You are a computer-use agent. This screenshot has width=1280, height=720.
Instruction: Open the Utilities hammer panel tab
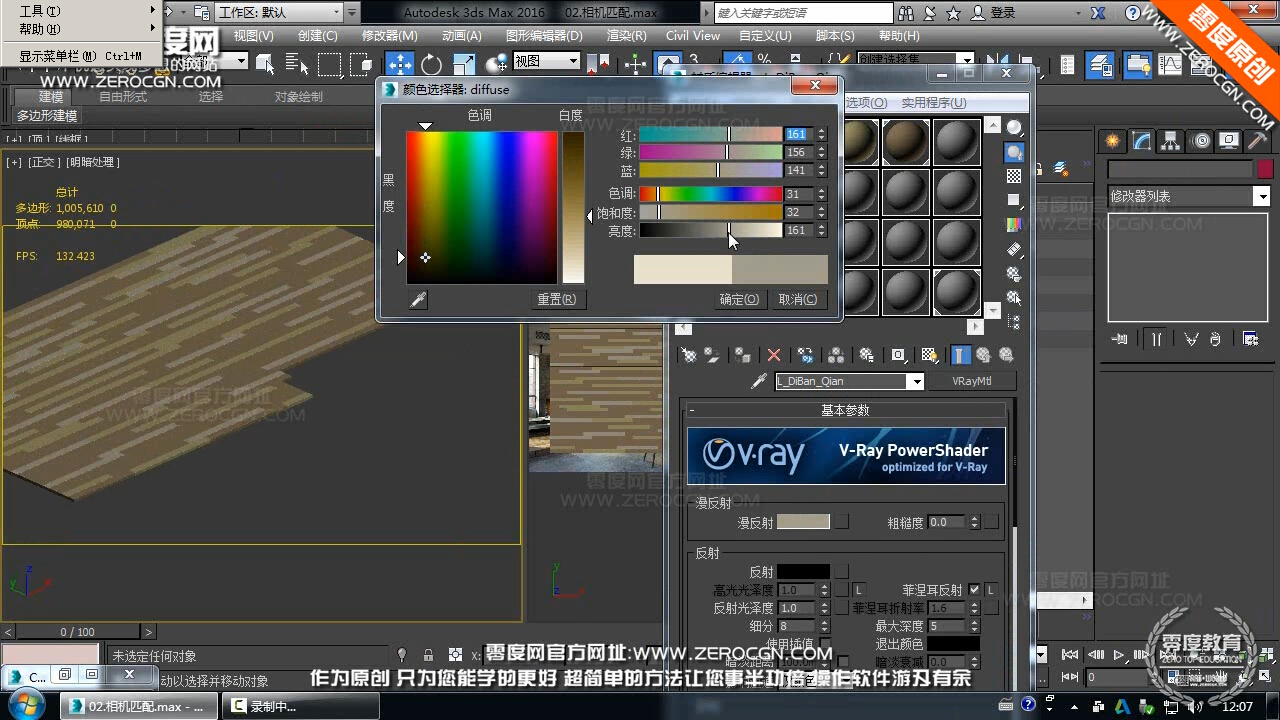point(1257,141)
